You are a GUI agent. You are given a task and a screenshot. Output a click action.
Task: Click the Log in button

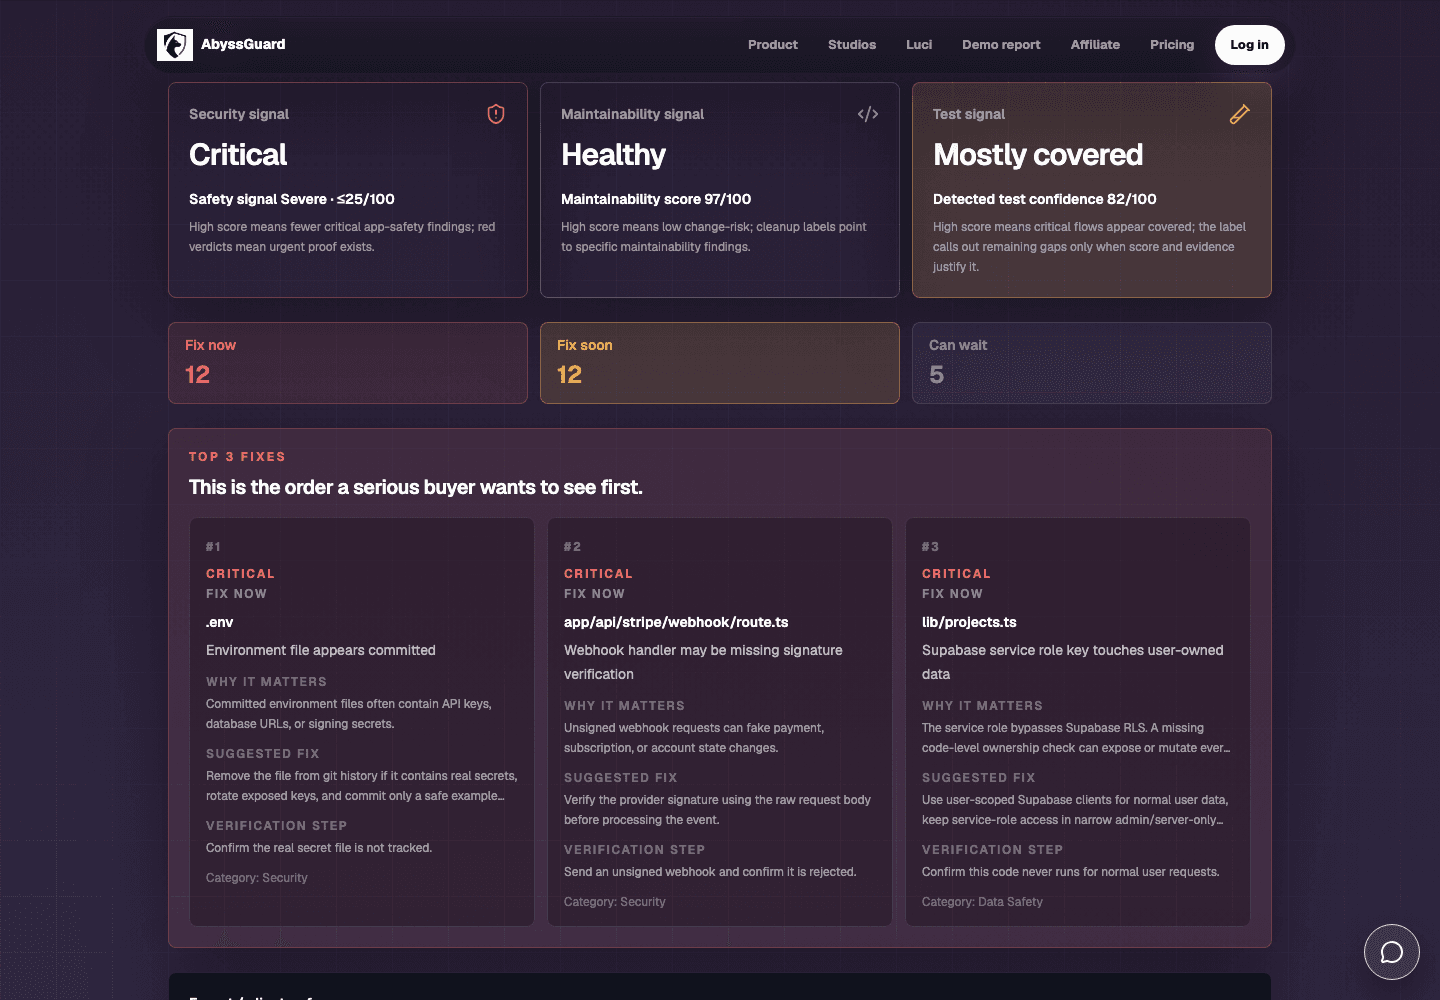click(1250, 45)
